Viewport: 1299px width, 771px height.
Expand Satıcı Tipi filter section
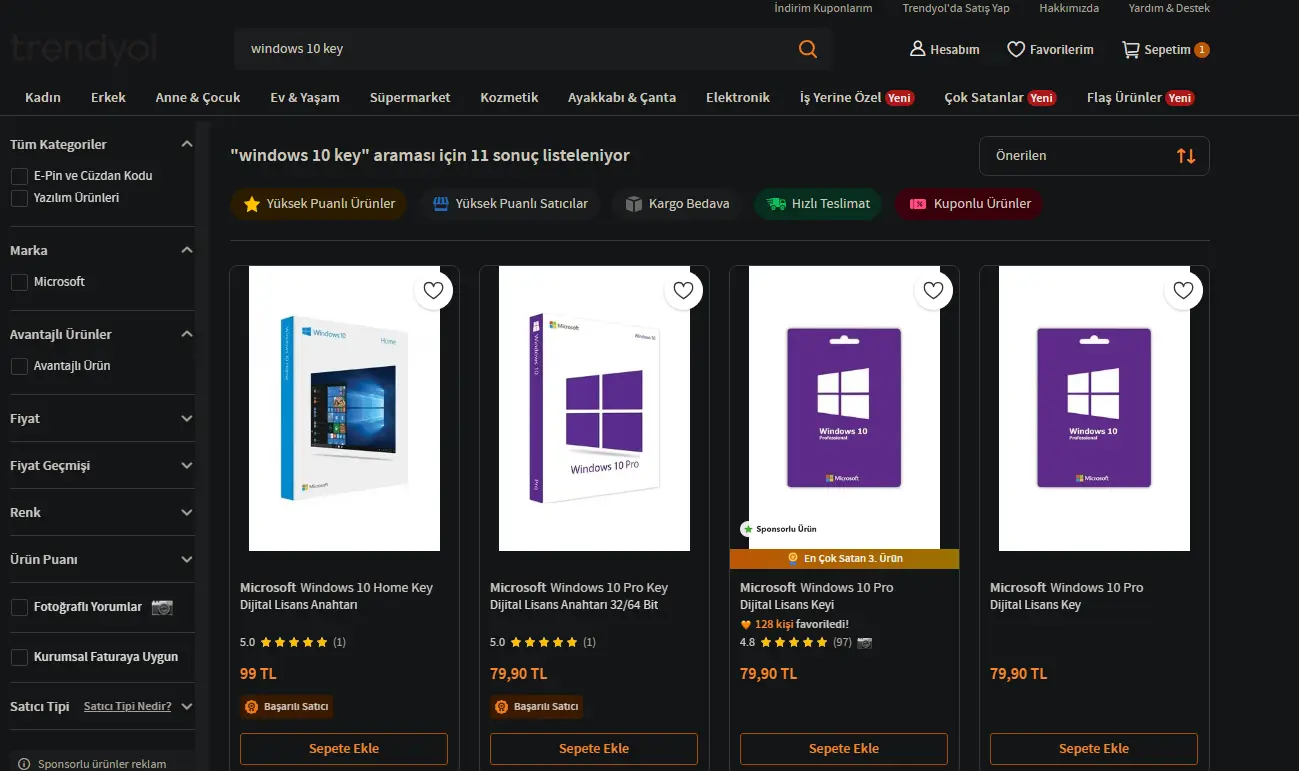187,706
